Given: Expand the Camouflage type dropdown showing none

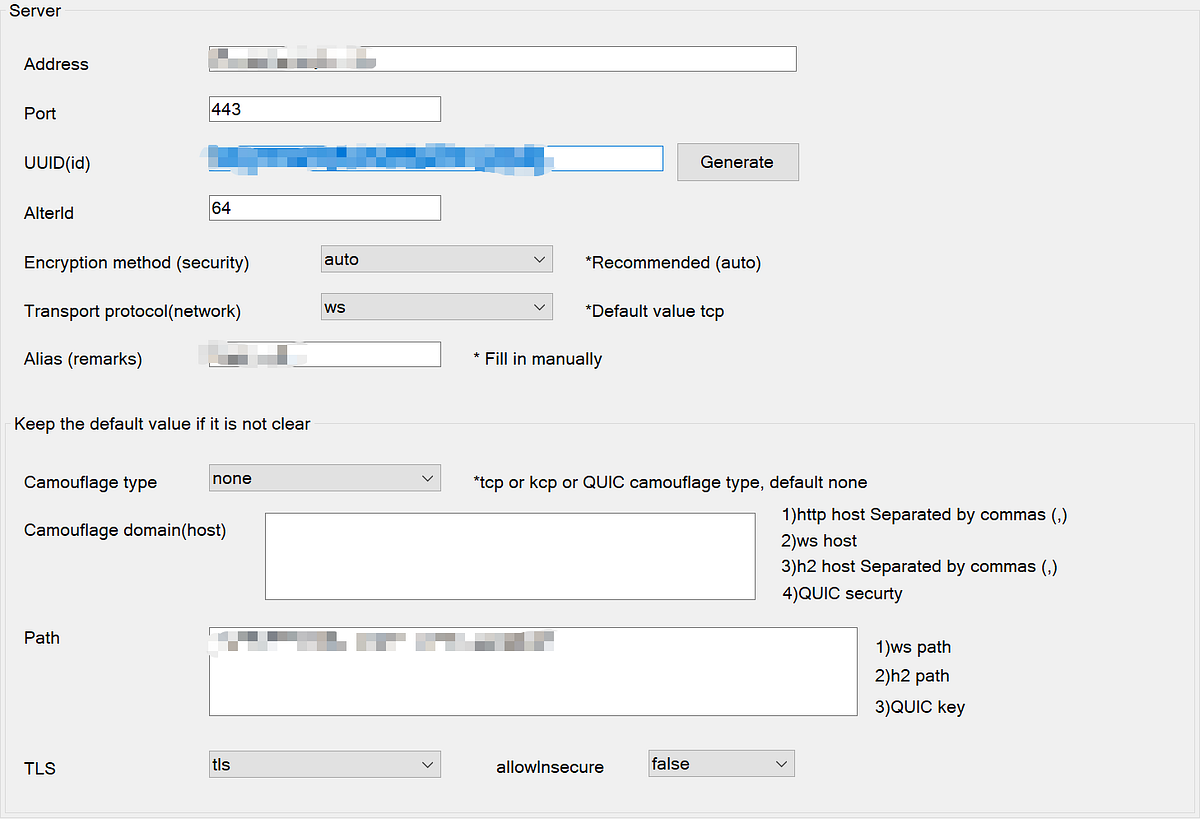Looking at the screenshot, I should pyautogui.click(x=325, y=478).
